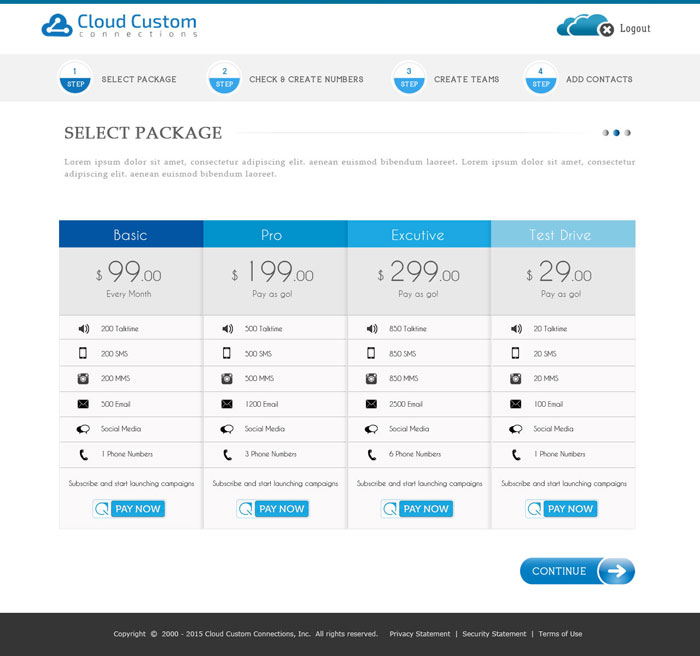Select the active middle pagination dot

coord(617,133)
